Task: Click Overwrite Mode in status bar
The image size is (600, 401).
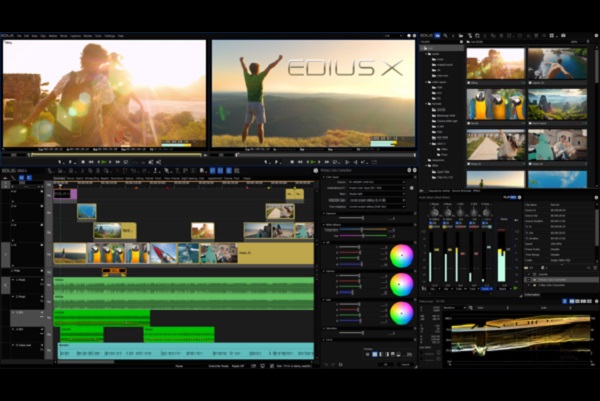Action: click(x=219, y=366)
